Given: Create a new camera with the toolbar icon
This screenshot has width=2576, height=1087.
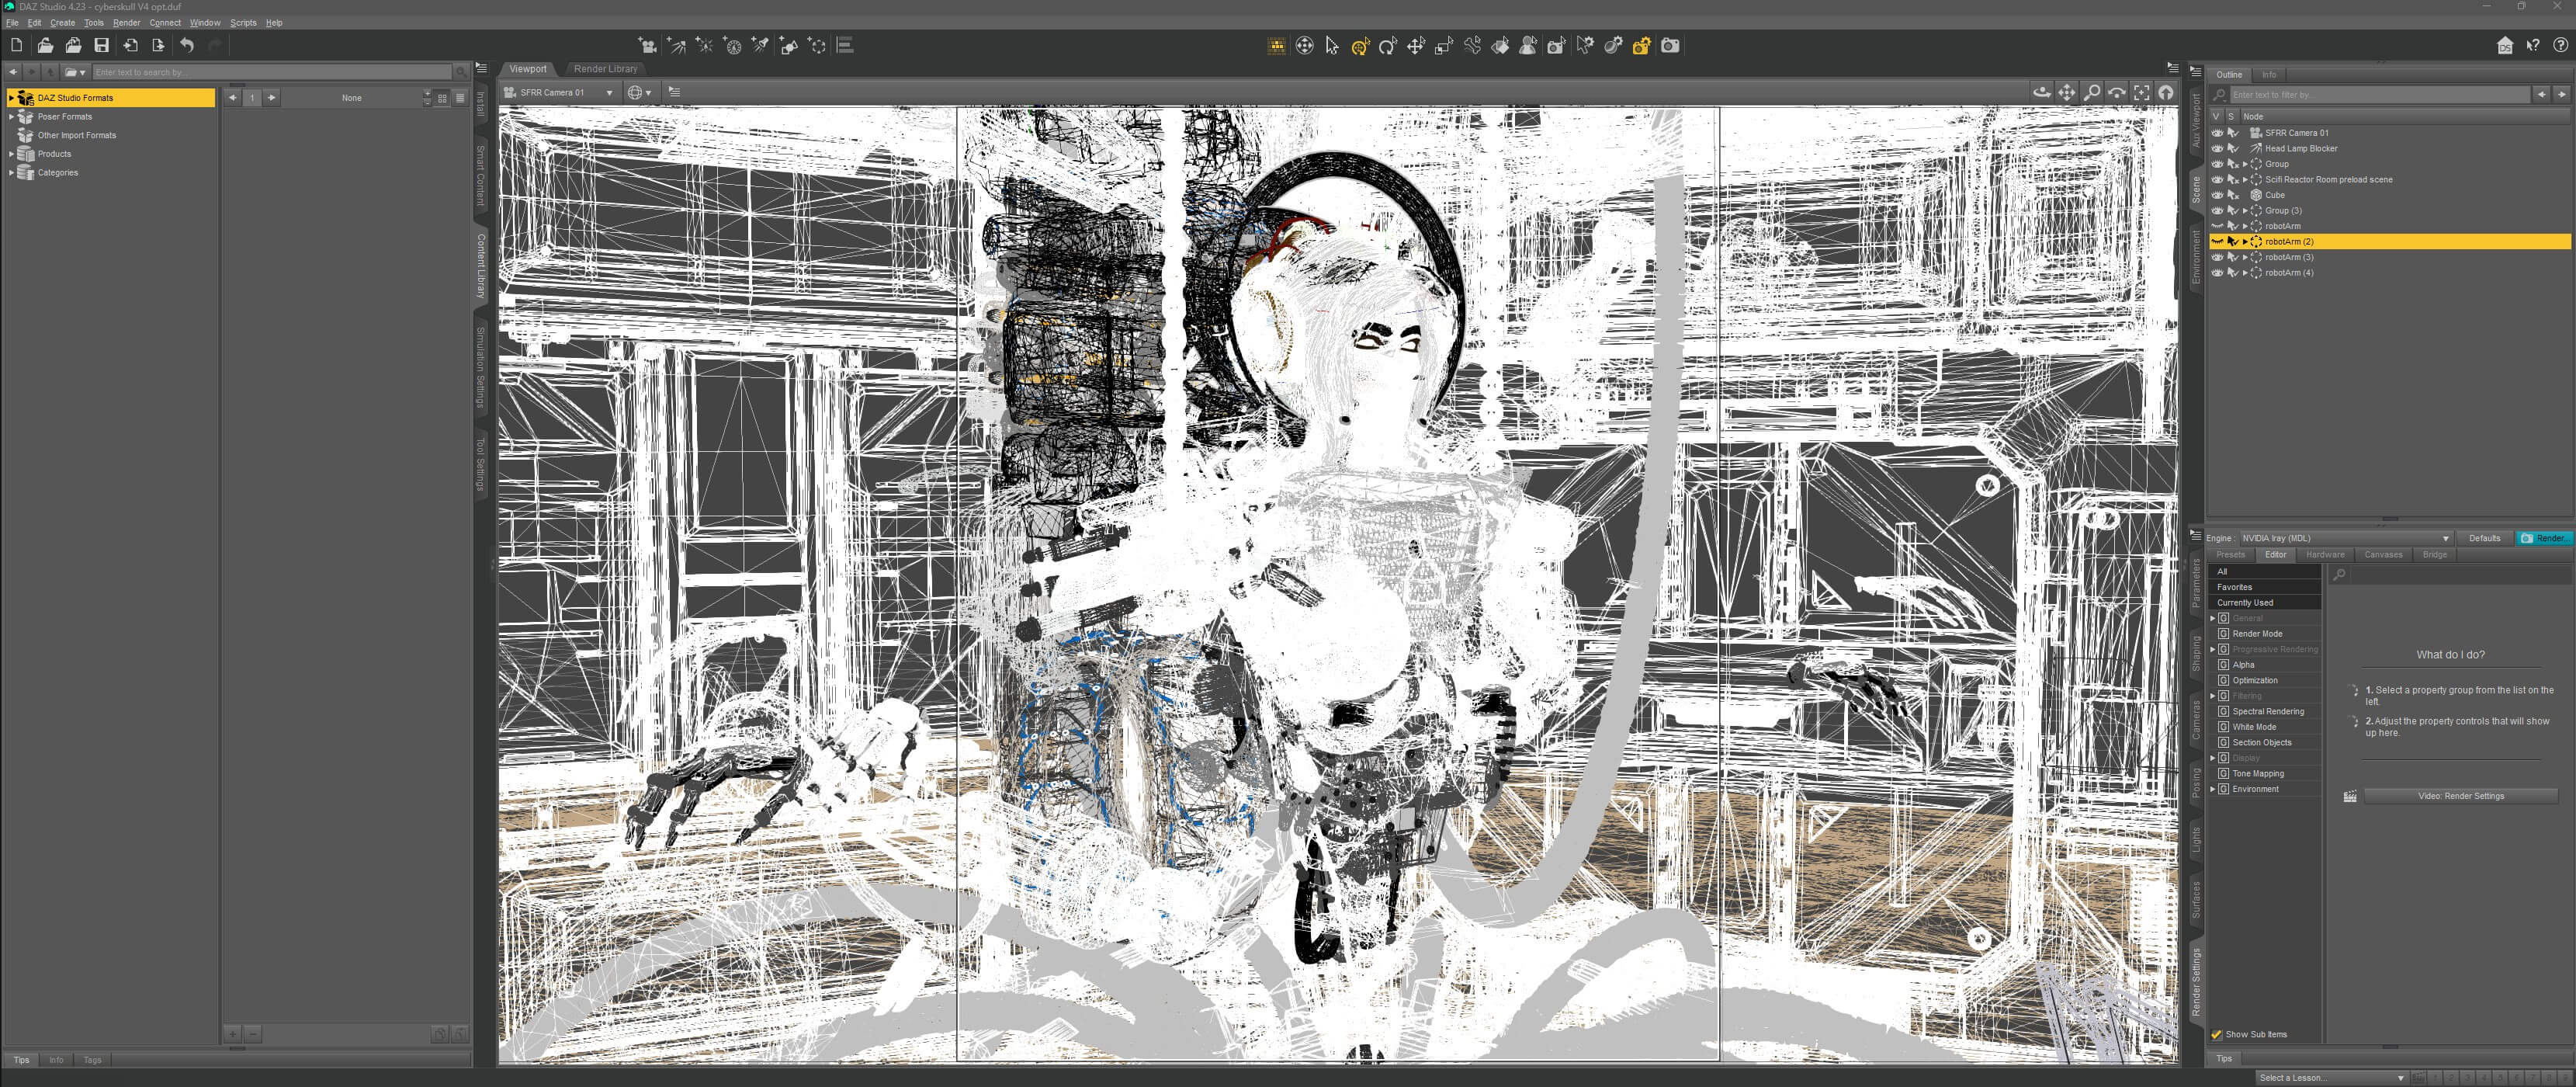Looking at the screenshot, I should [x=648, y=45].
